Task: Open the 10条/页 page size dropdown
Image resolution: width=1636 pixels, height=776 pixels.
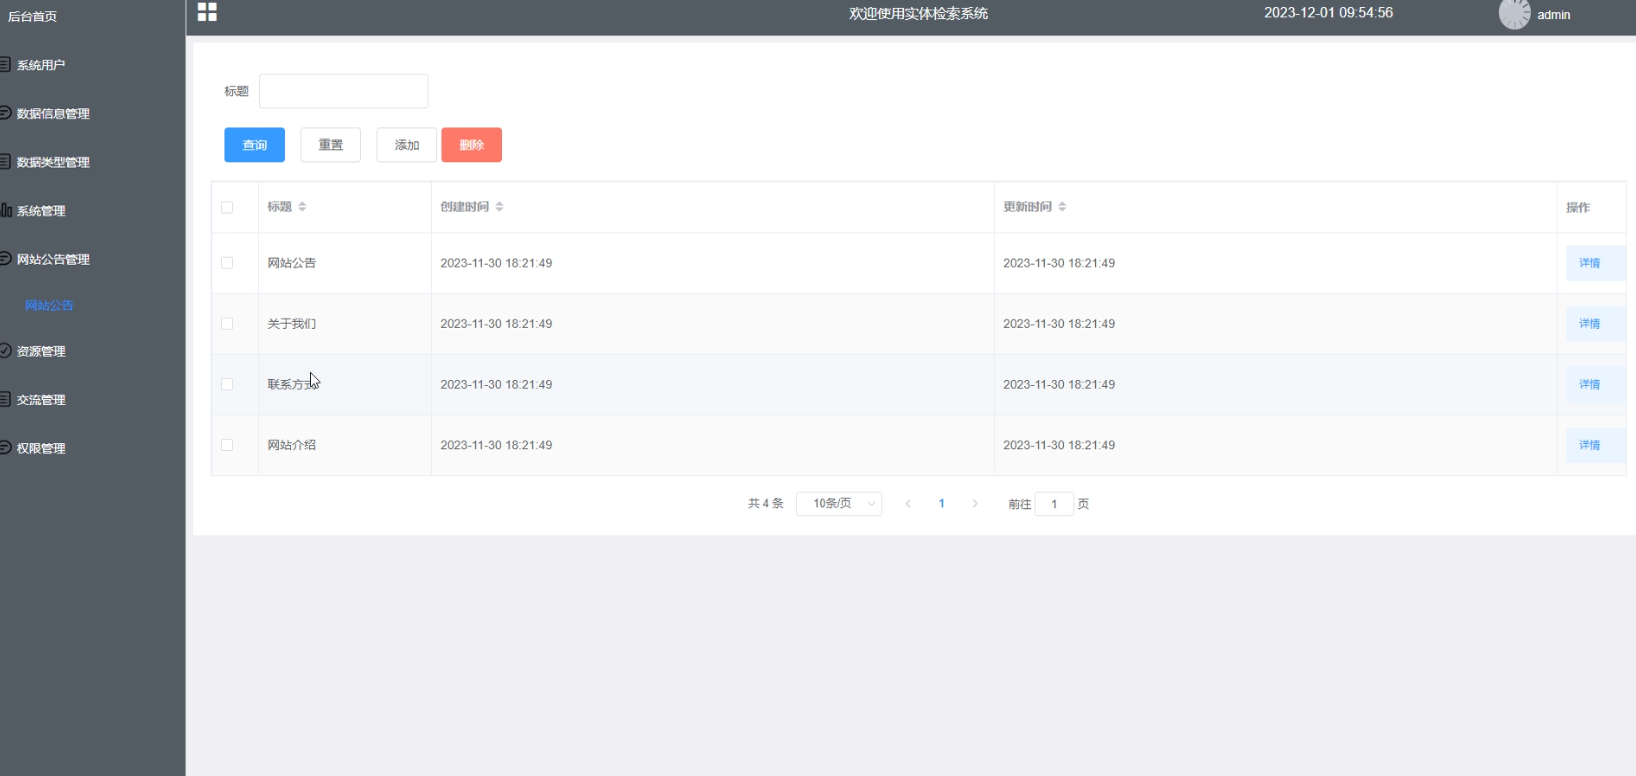Action: coord(839,504)
